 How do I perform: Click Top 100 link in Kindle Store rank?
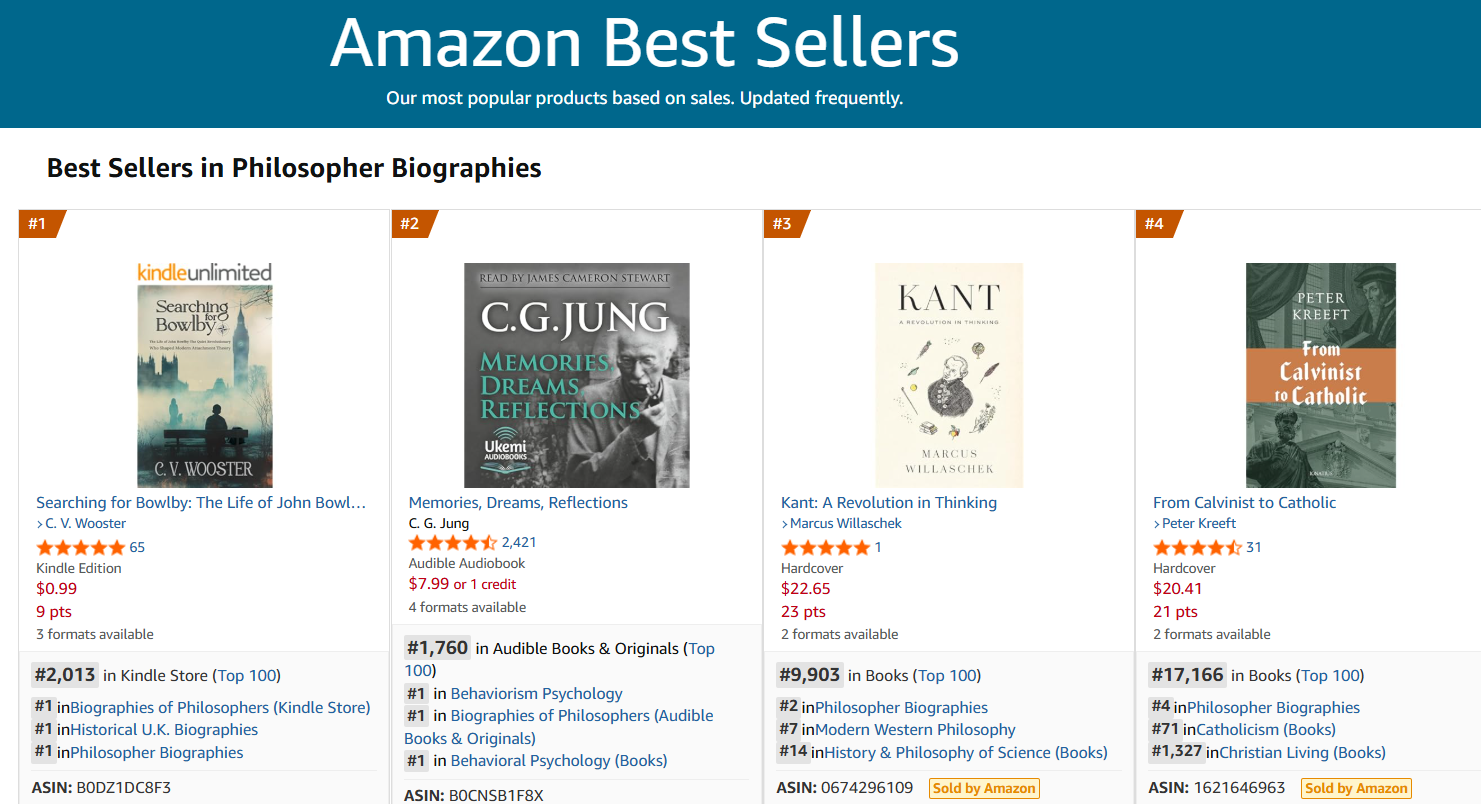point(249,675)
